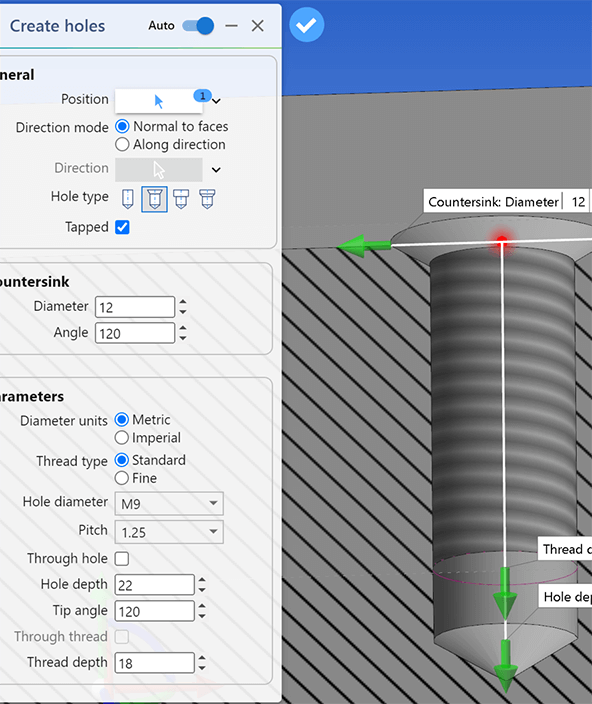Select Metric diameter units
The width and height of the screenshot is (592, 704).
coord(122,420)
